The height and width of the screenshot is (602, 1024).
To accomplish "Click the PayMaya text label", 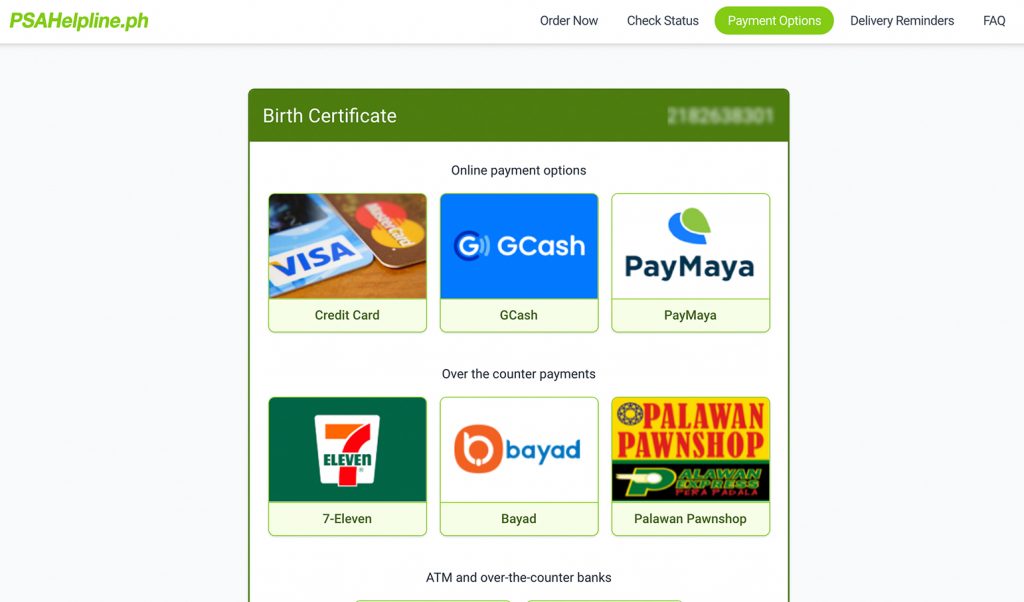I will [690, 315].
